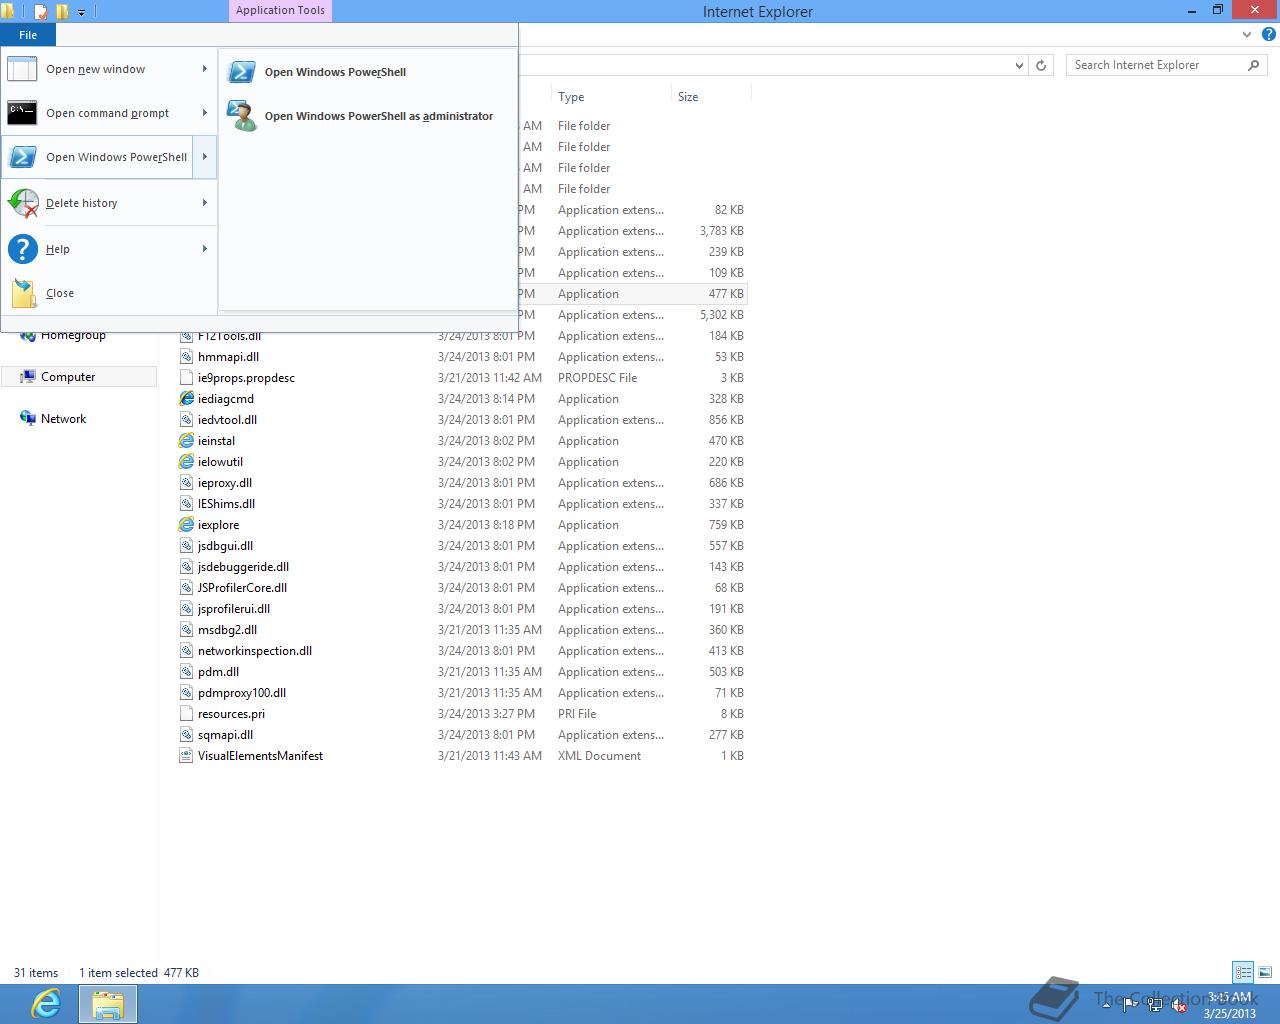This screenshot has height=1024, width=1280.
Task: Click the network tray icon
Action: tap(1155, 1006)
